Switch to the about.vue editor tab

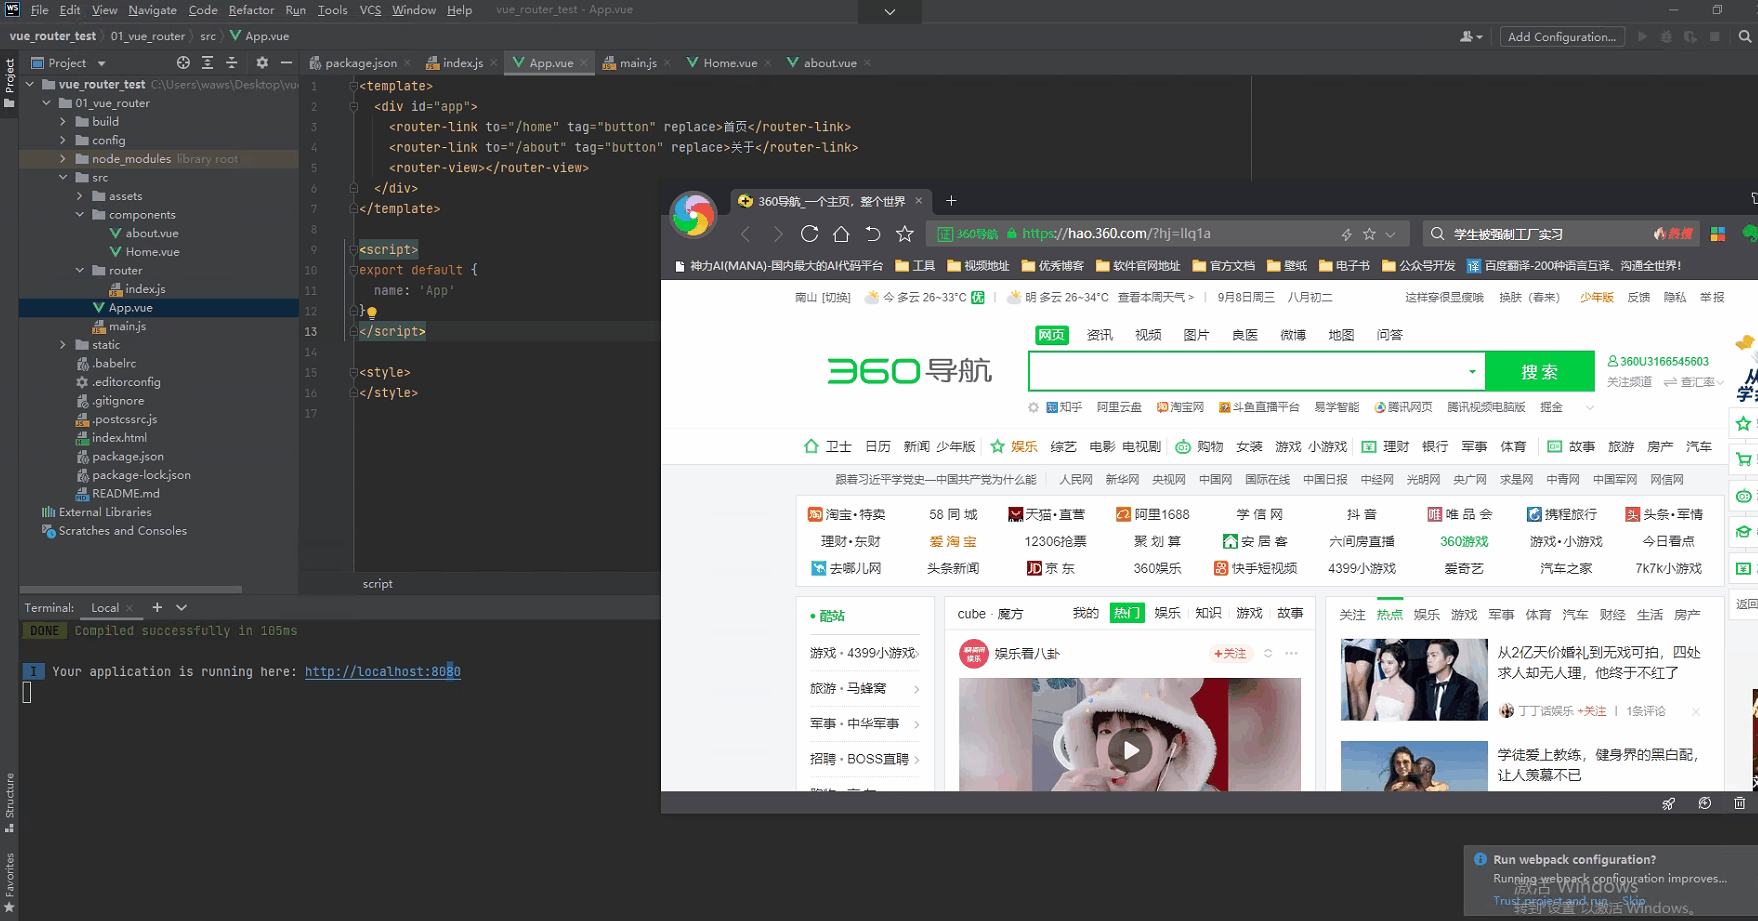tap(830, 63)
